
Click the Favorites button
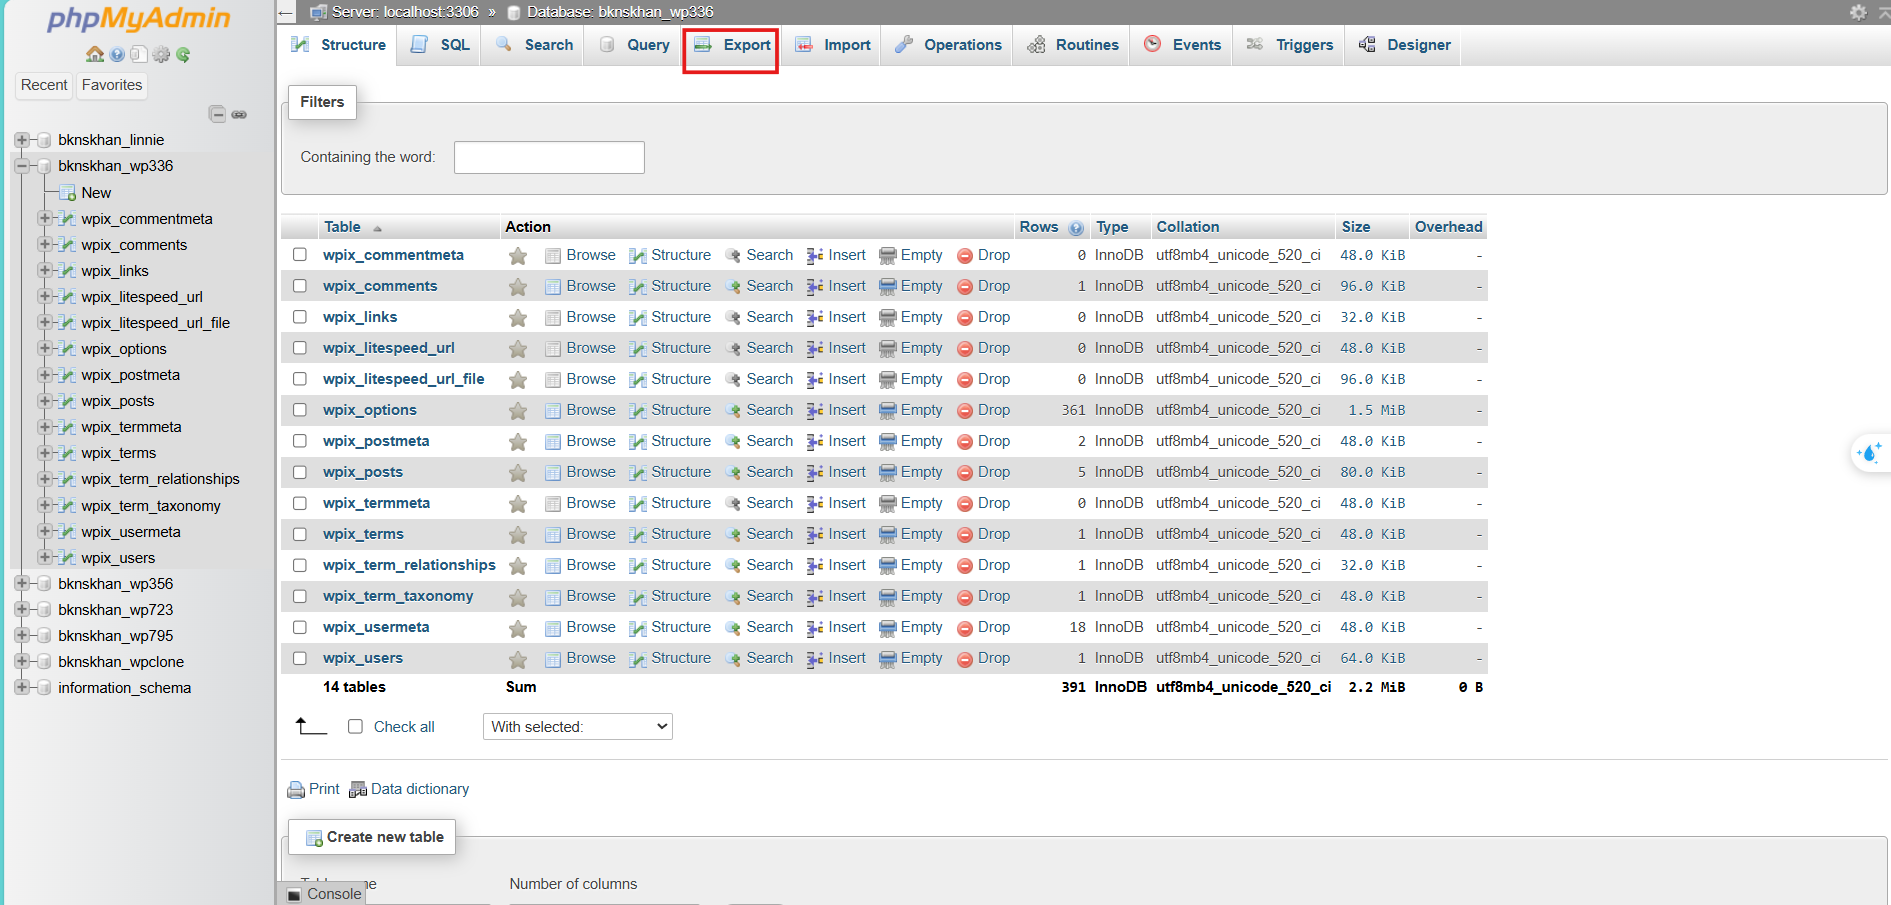coord(112,85)
